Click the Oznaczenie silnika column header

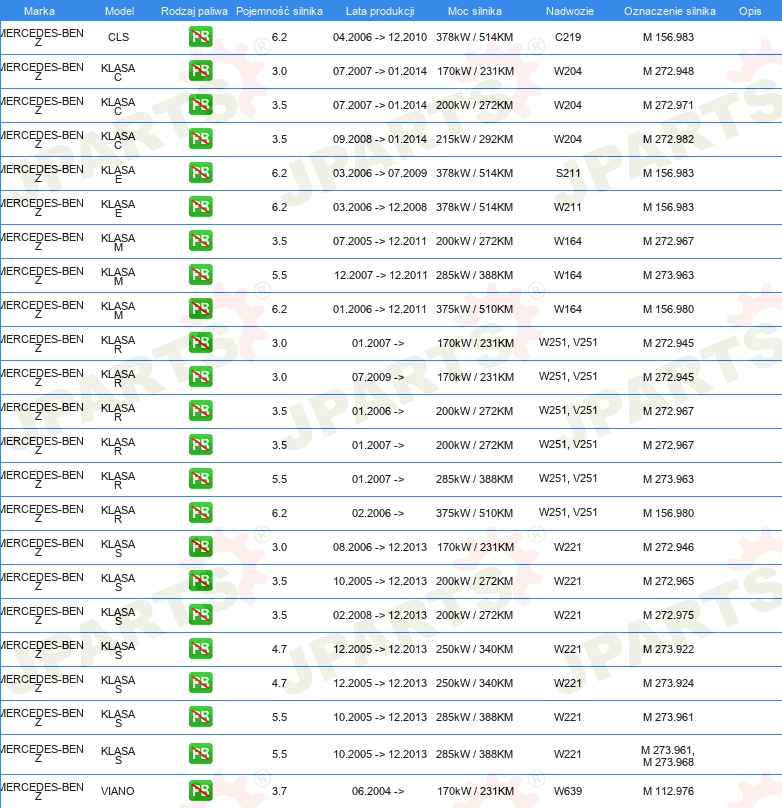[670, 11]
